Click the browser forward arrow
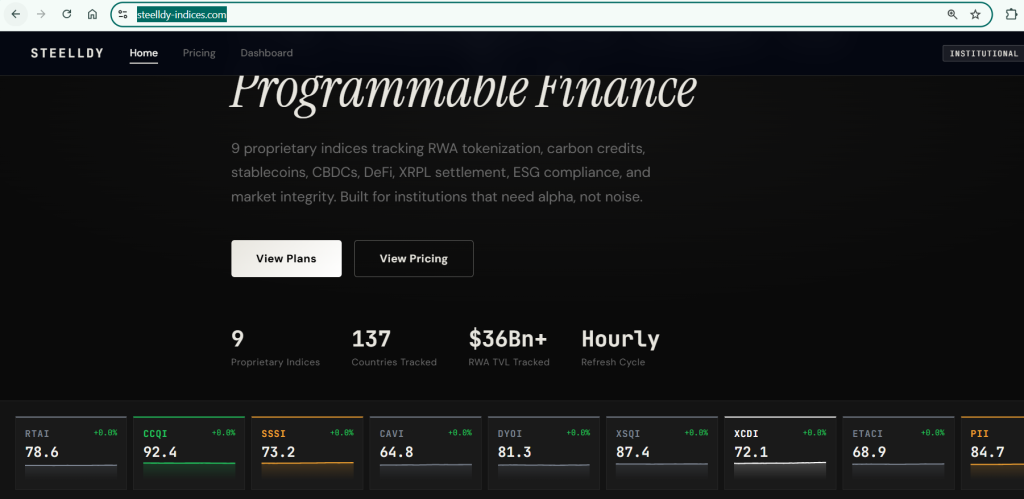Viewport: 1024px width, 499px height. click(x=41, y=14)
